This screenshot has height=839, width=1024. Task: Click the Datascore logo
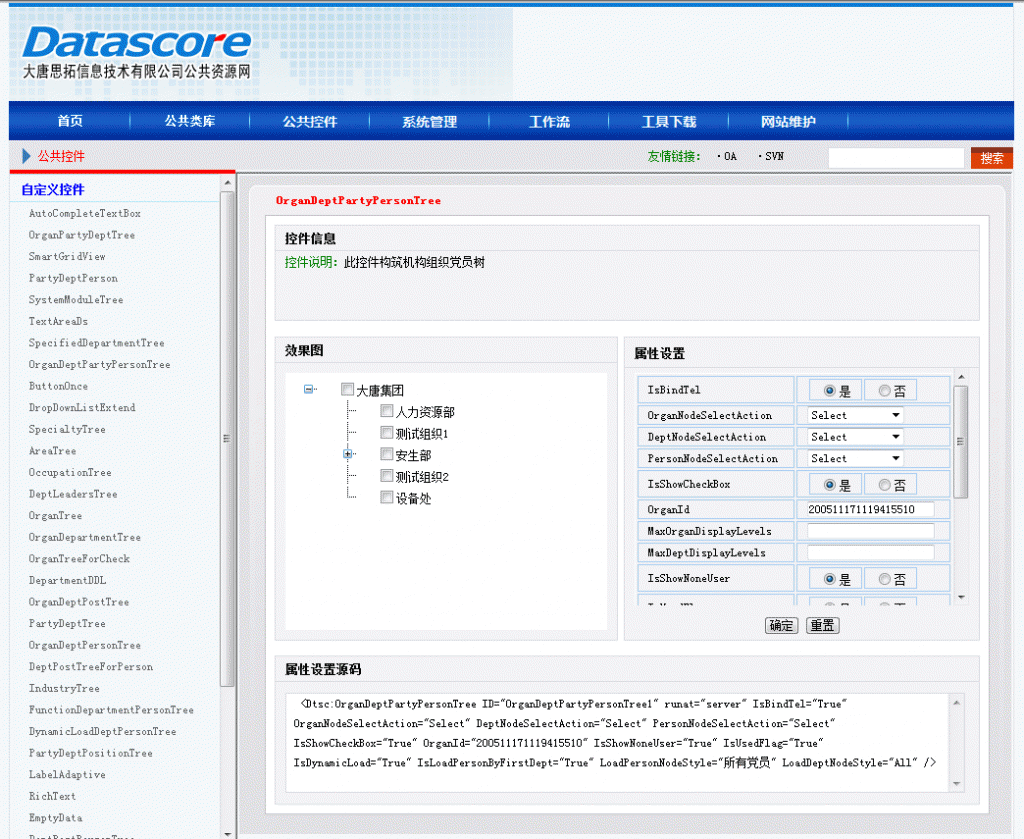click(x=137, y=44)
